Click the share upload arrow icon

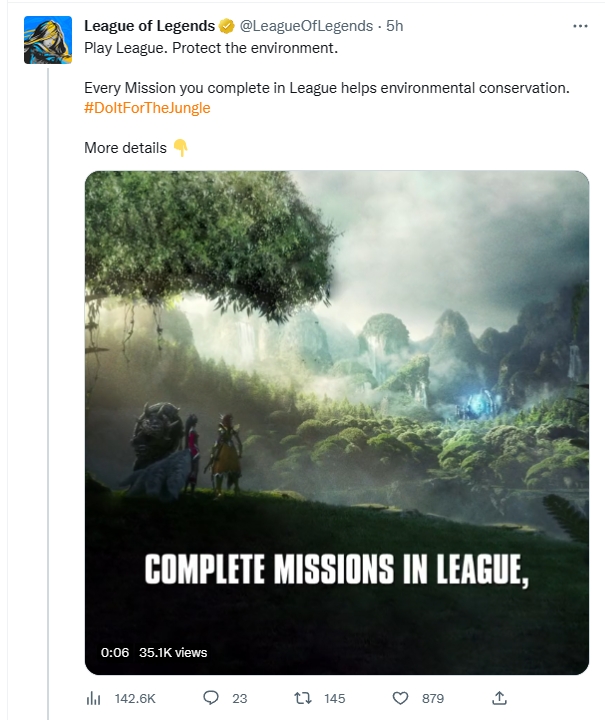tap(501, 697)
